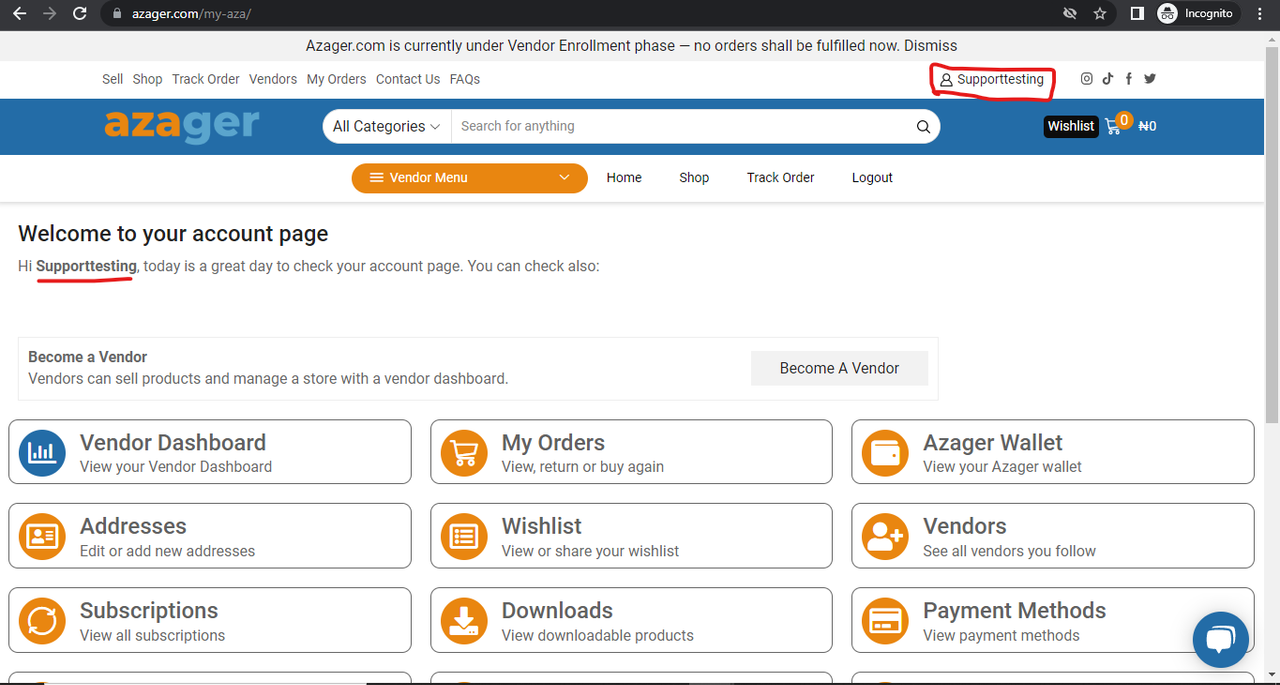The width and height of the screenshot is (1280, 685).
Task: Go to Shop in the navigation bar
Action: tap(694, 177)
